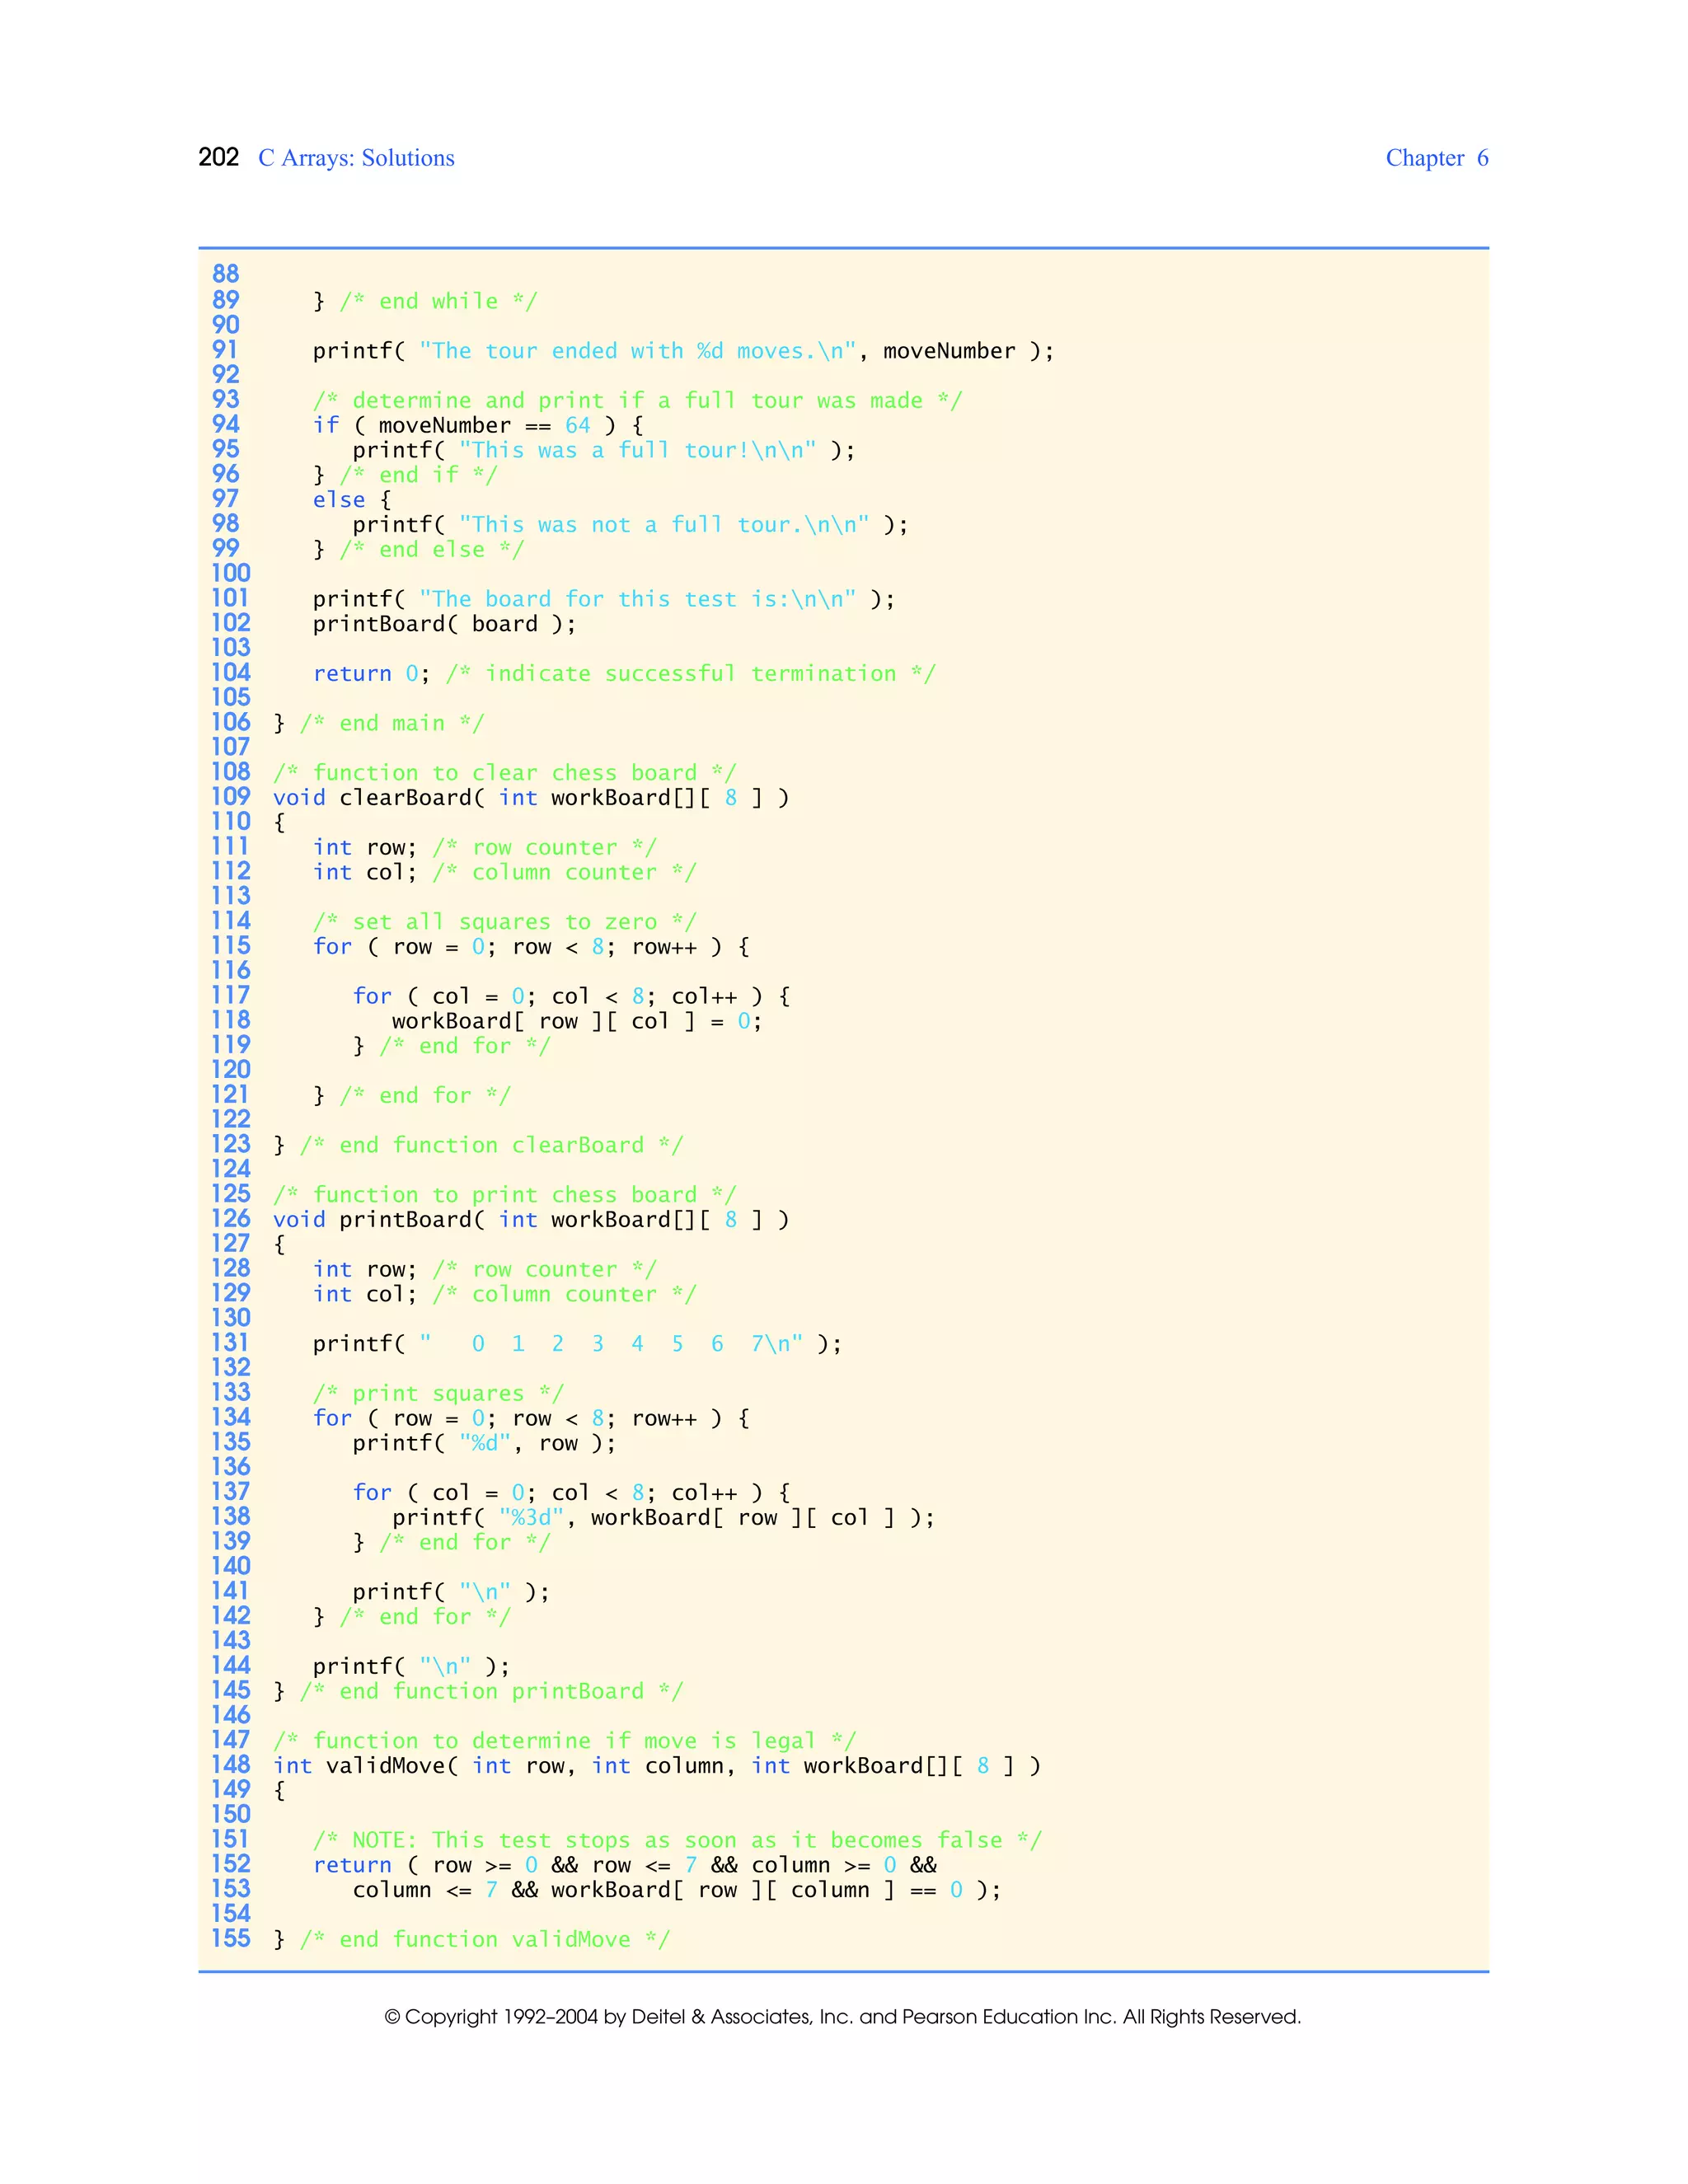Click line number 155
Viewport: 1688px width, 2184px height.
pos(230,1938)
